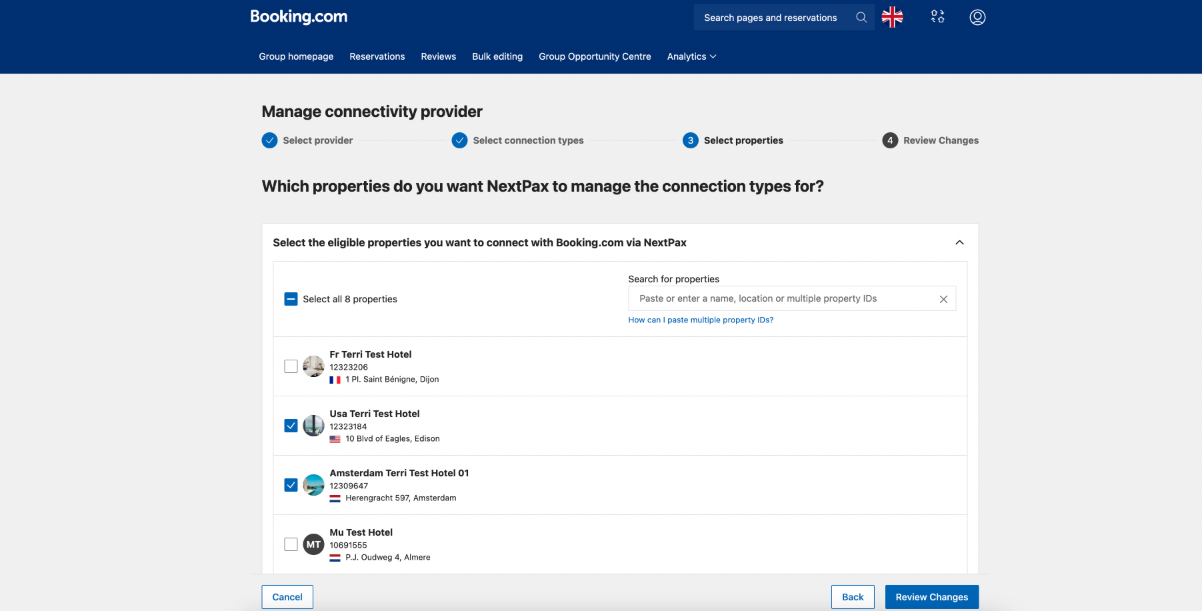Click the MT avatar of Mu Test Hotel
Viewport: 1202px width, 611px height.
[313, 544]
